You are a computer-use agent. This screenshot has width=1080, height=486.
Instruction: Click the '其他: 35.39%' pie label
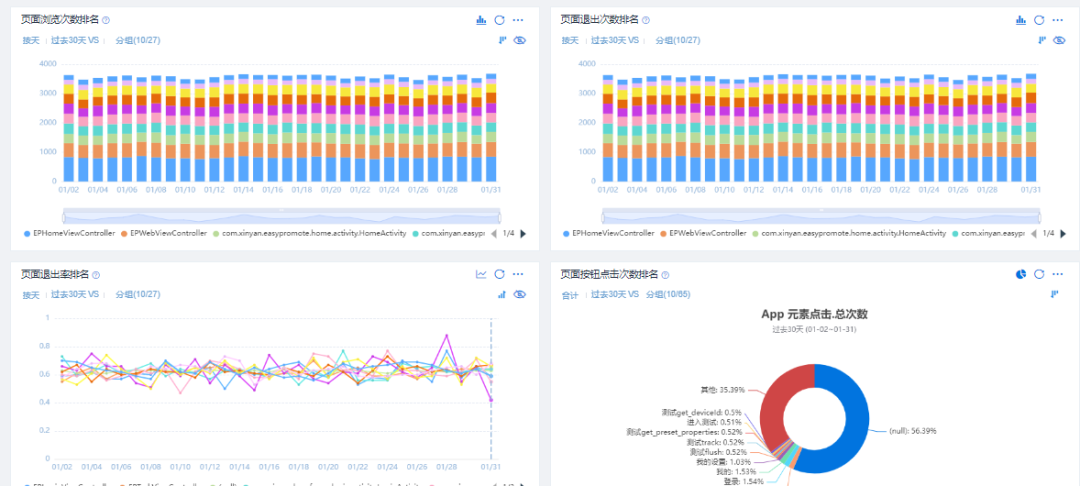(722, 390)
